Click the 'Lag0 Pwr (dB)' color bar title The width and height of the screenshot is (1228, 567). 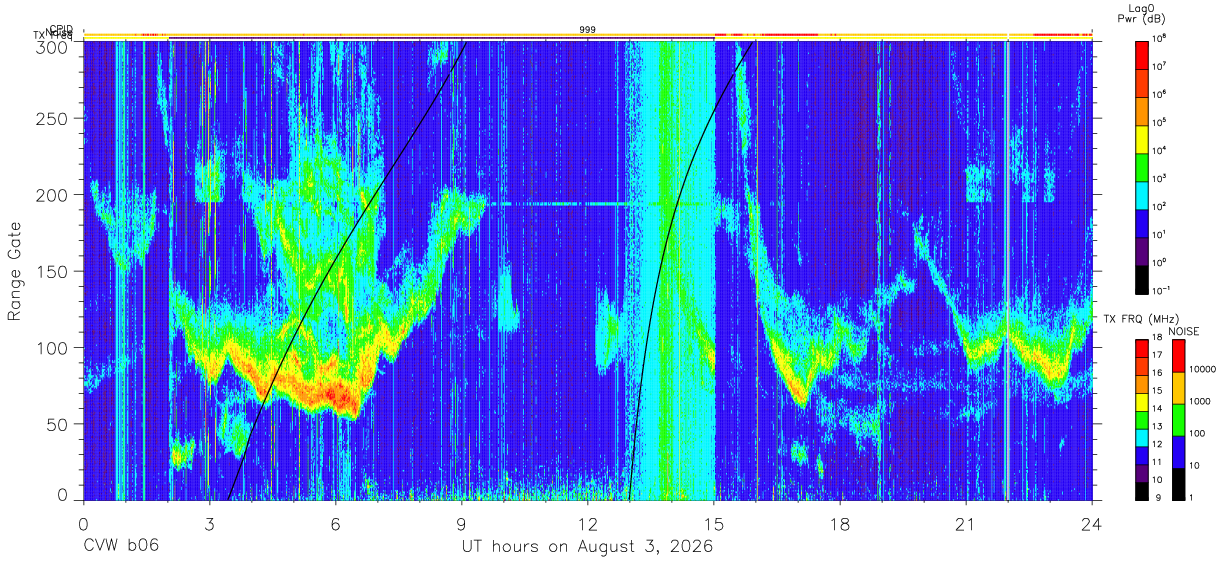tap(1143, 13)
